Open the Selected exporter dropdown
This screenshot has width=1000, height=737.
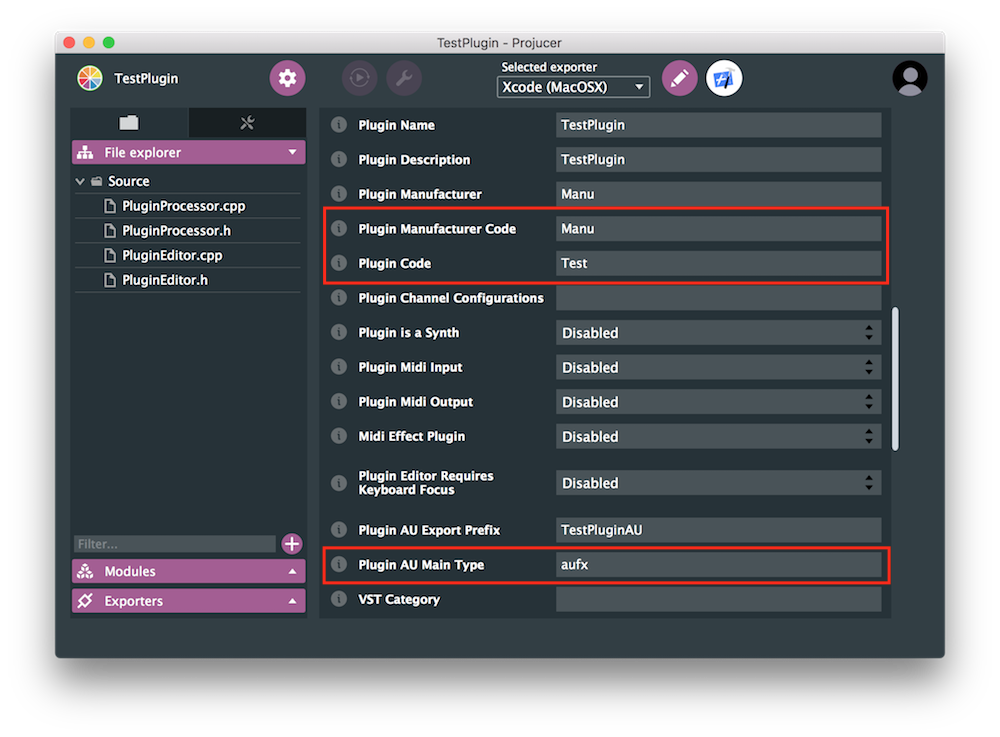coord(572,87)
